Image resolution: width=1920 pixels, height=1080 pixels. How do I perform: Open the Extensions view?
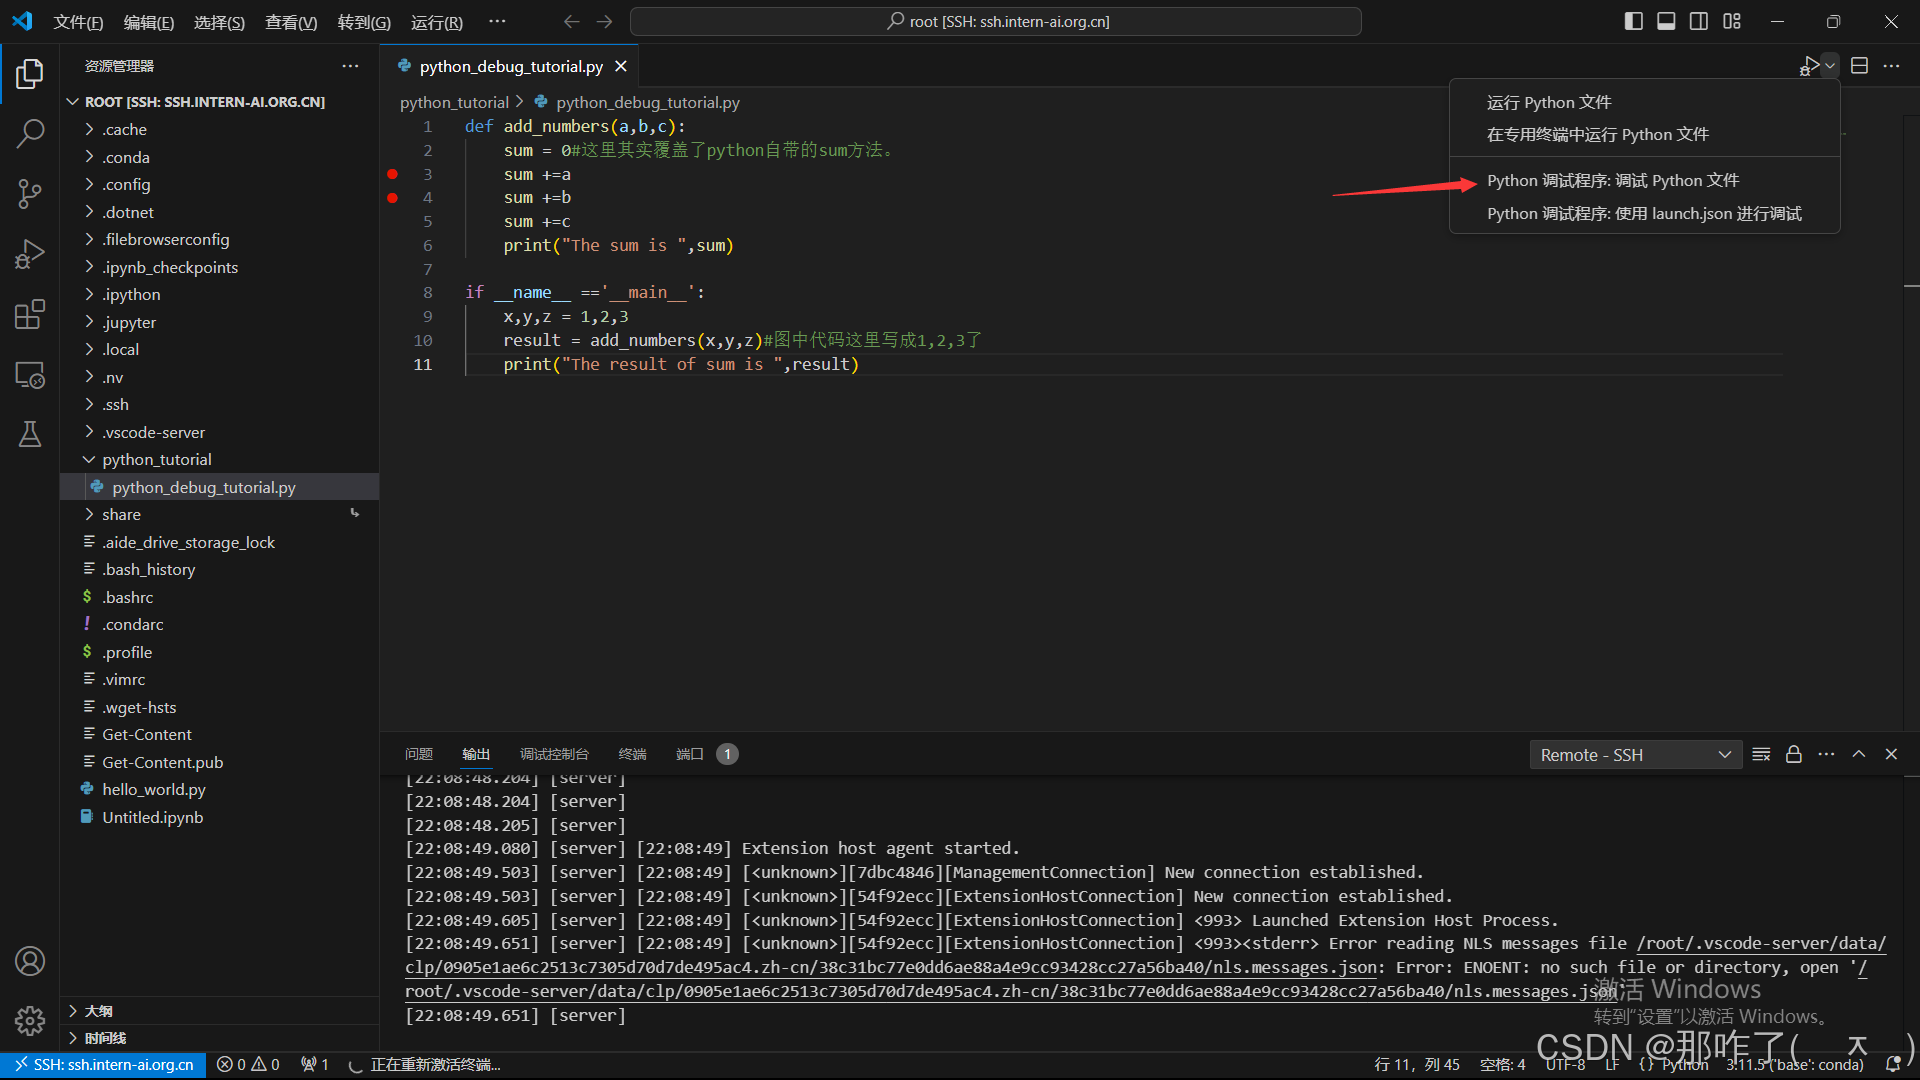tap(30, 314)
